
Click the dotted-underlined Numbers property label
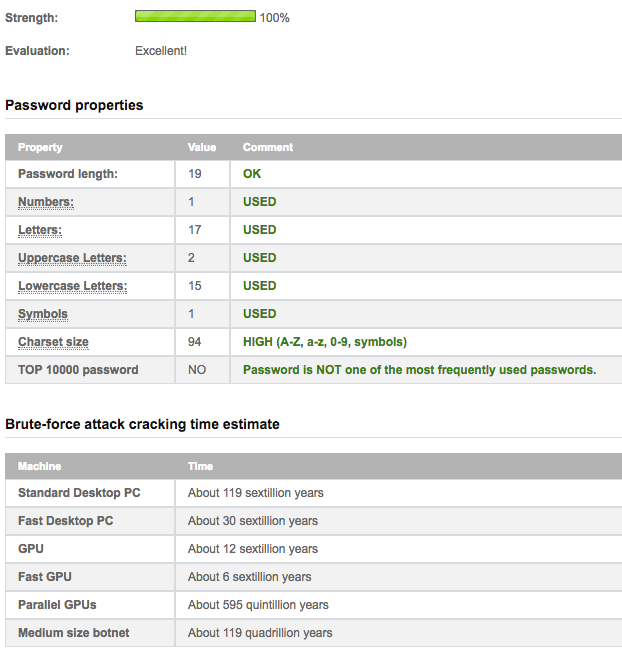tap(46, 202)
